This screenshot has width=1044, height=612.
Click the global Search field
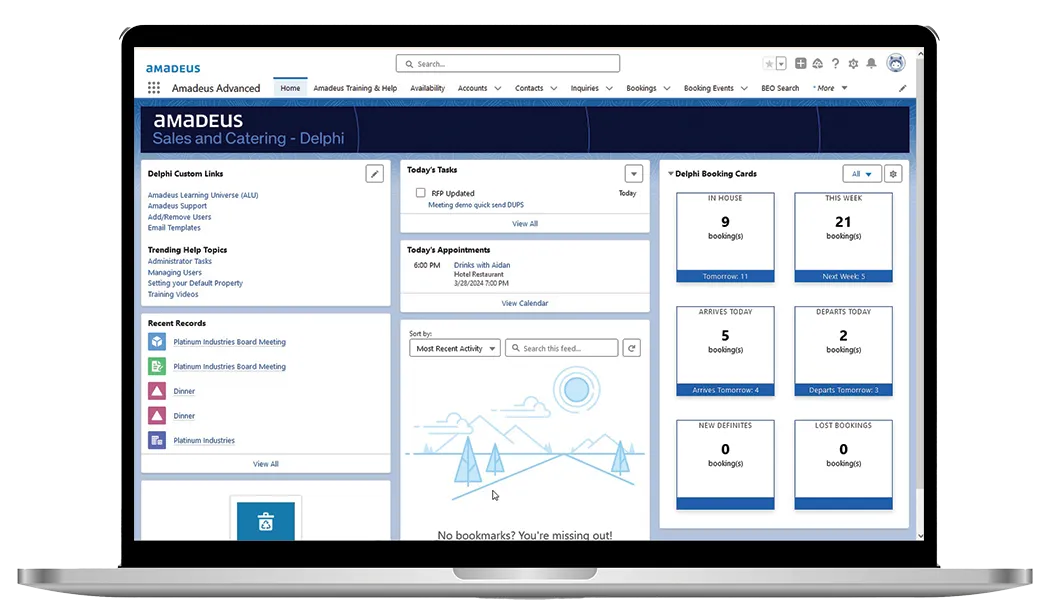507,64
